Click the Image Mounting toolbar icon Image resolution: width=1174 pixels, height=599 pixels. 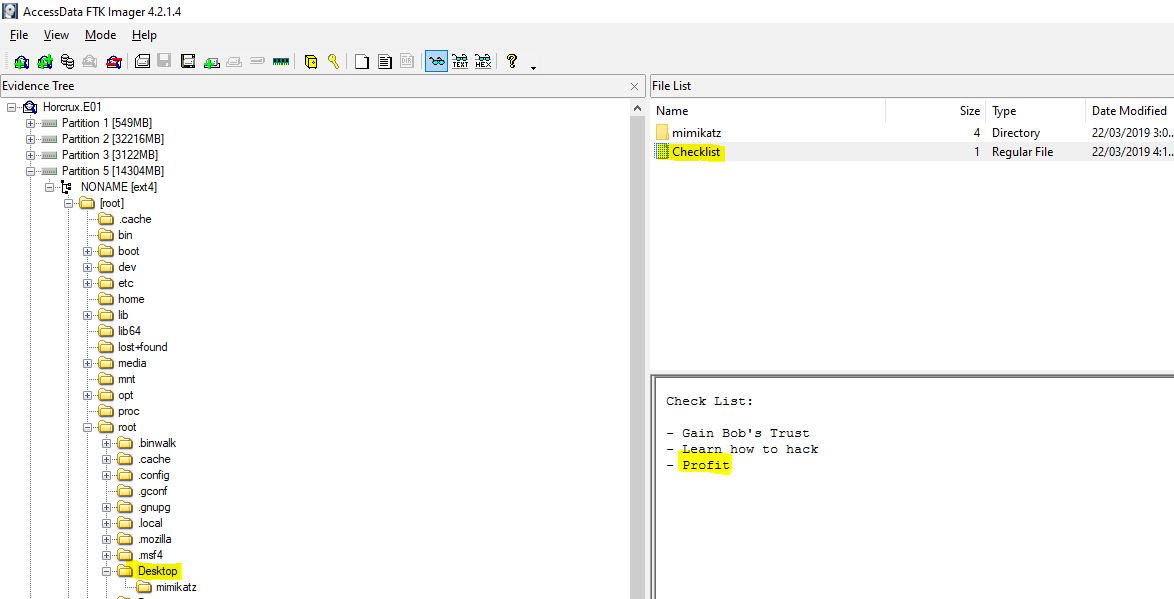[x=67, y=61]
